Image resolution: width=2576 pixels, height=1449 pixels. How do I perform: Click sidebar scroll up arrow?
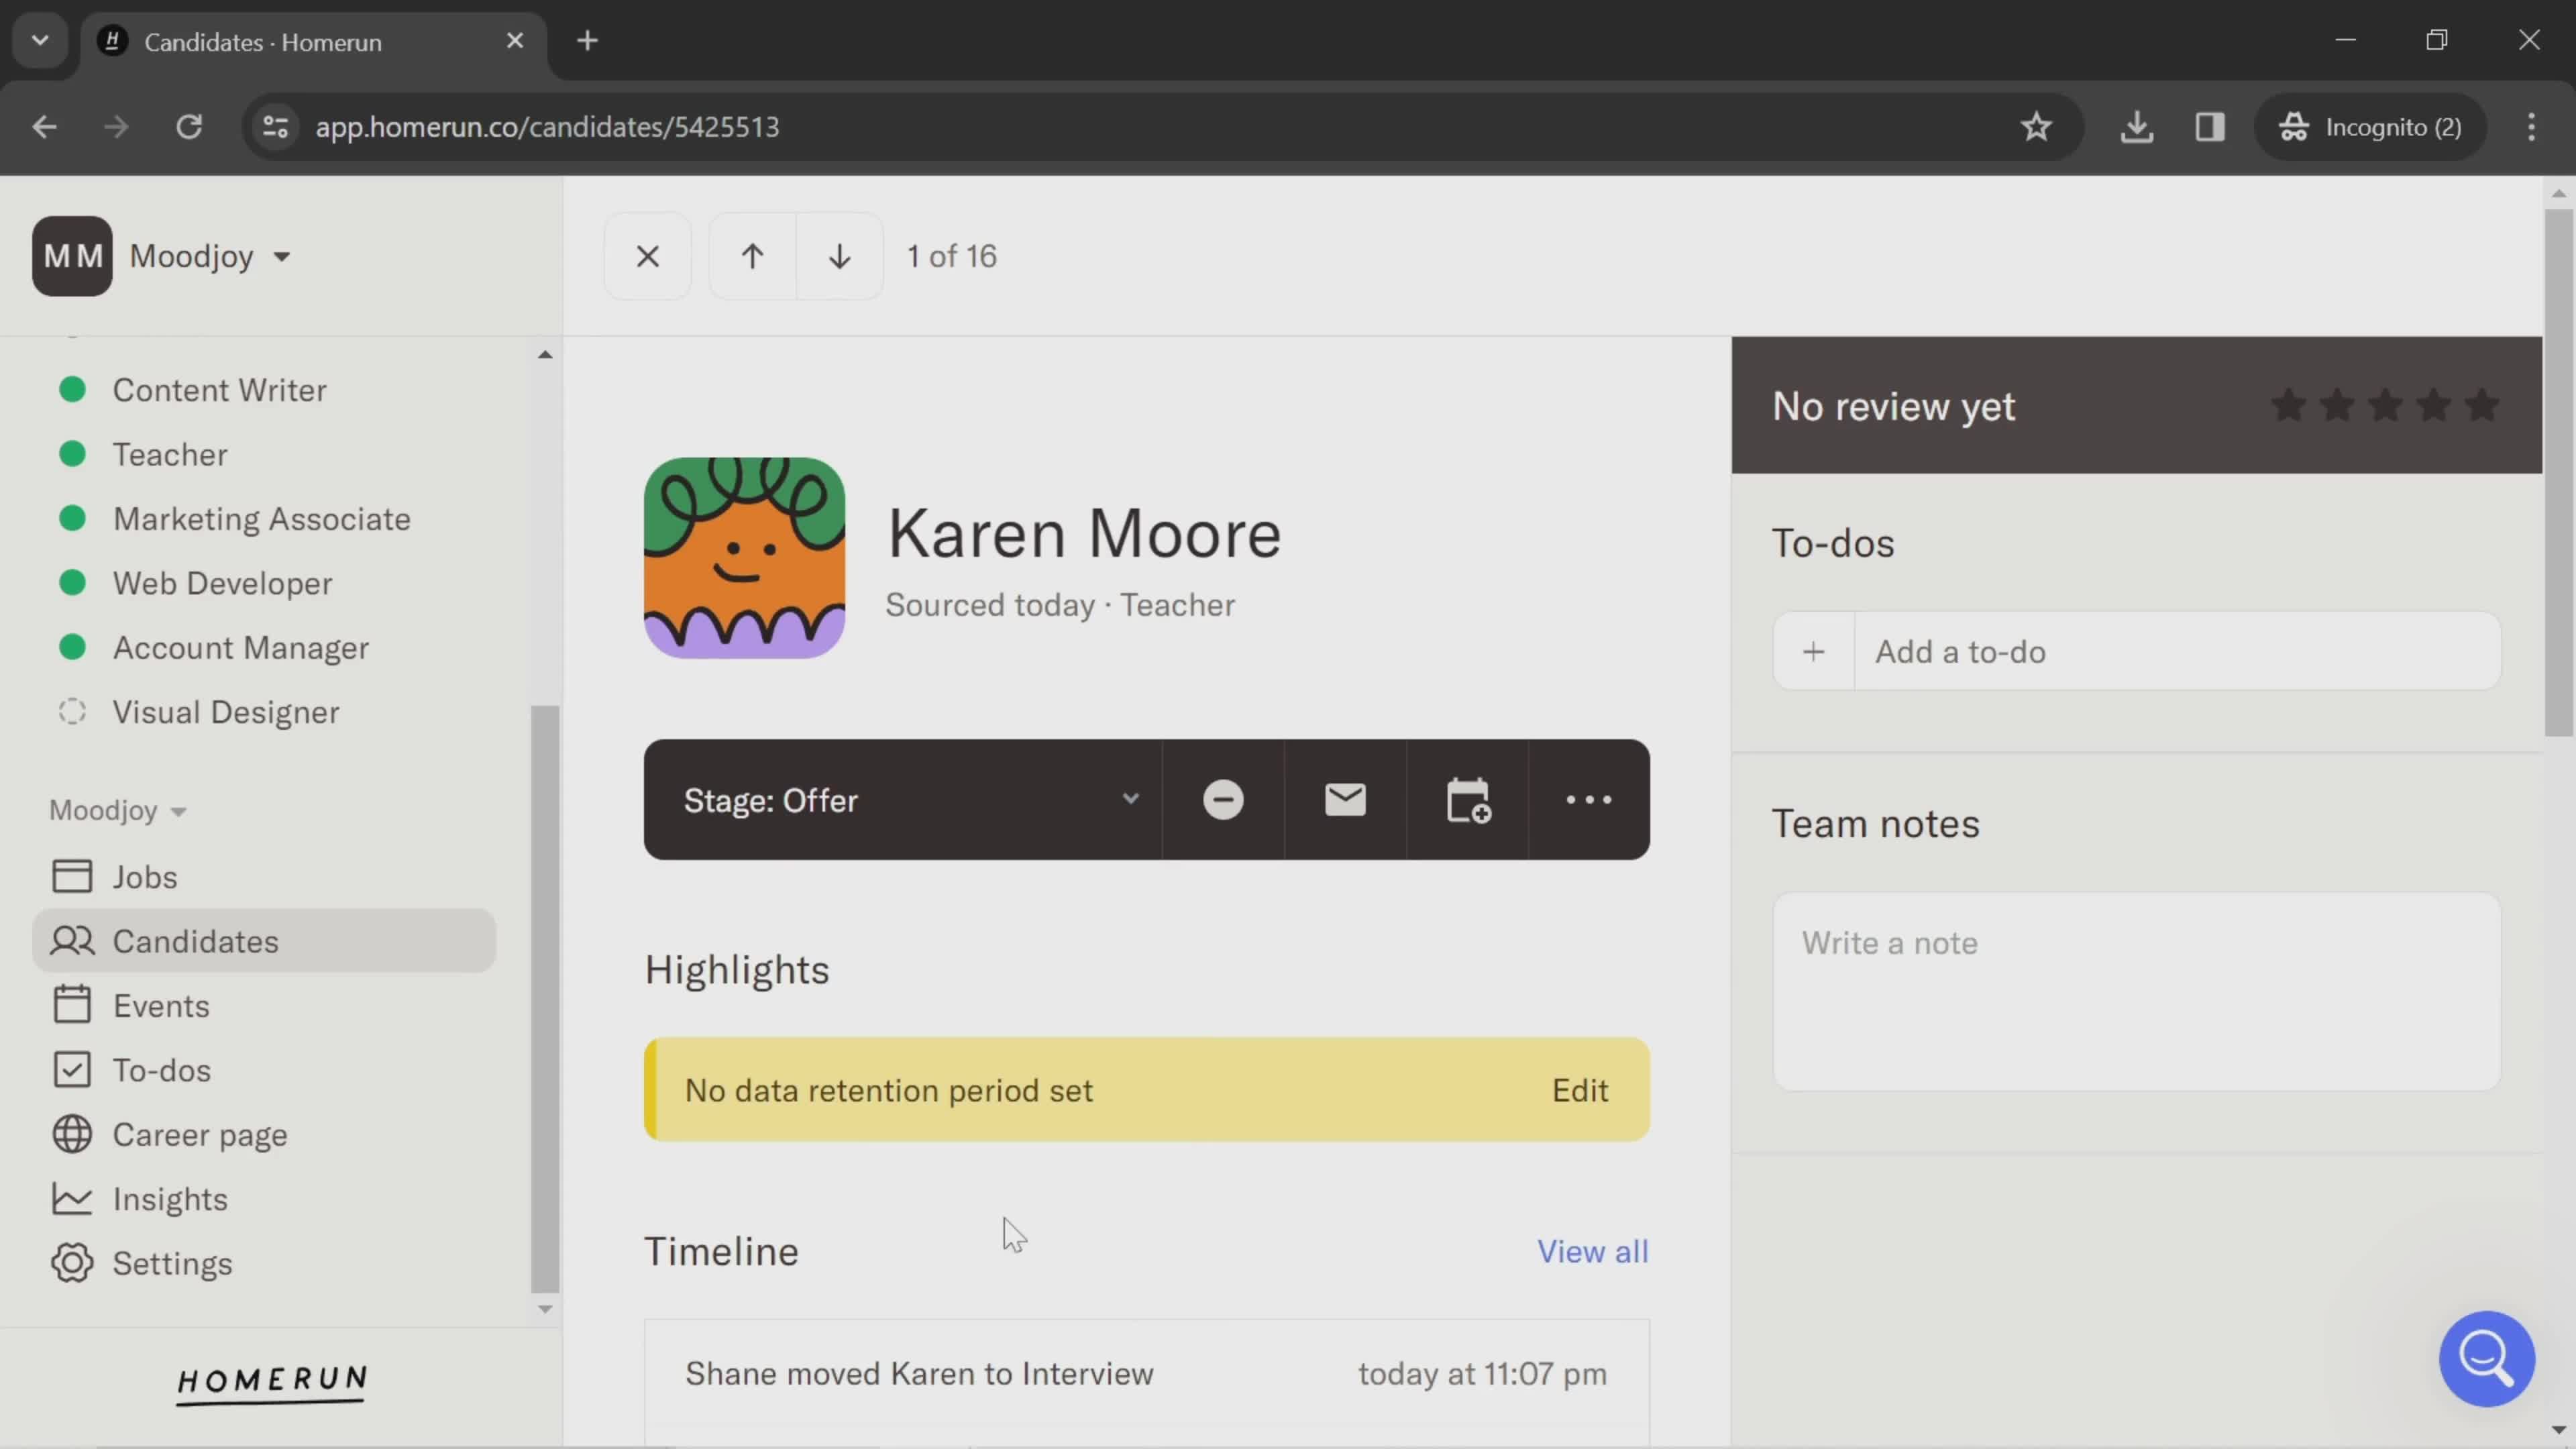tap(545, 354)
